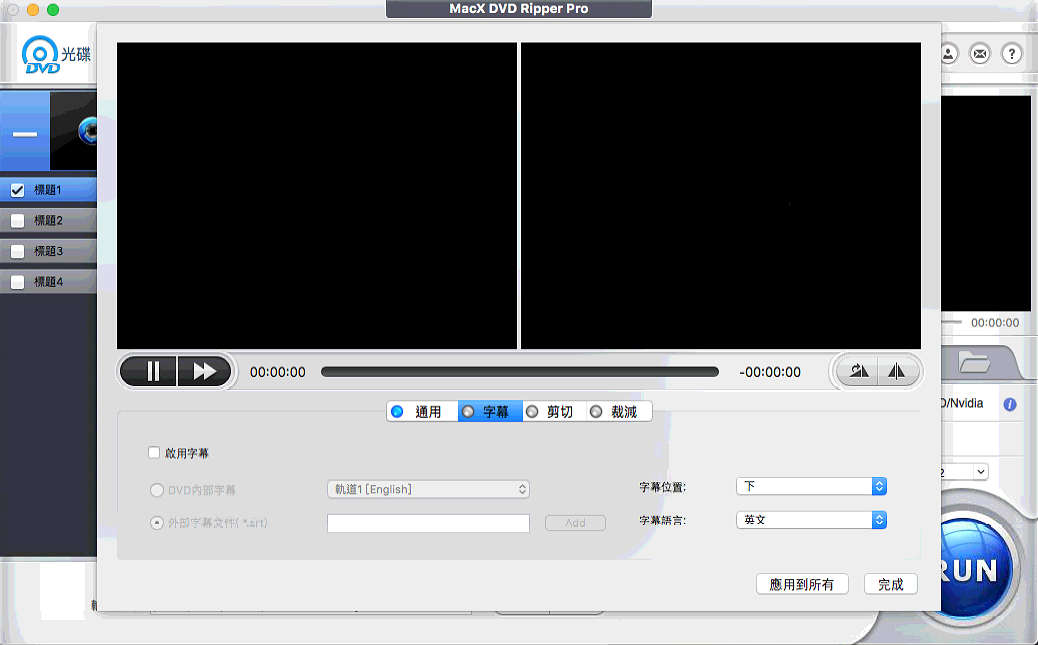Check the 標題2 checkbox
The height and width of the screenshot is (645, 1038).
(18, 221)
